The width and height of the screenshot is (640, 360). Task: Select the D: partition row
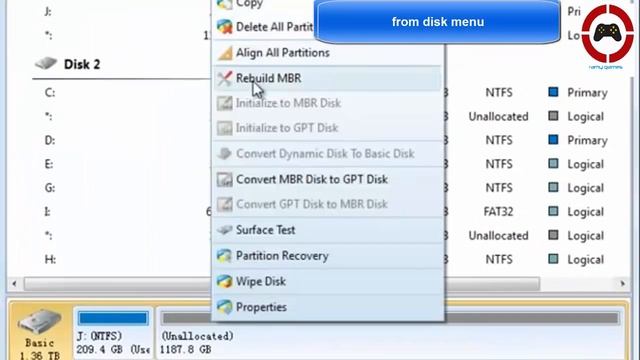pos(318,140)
